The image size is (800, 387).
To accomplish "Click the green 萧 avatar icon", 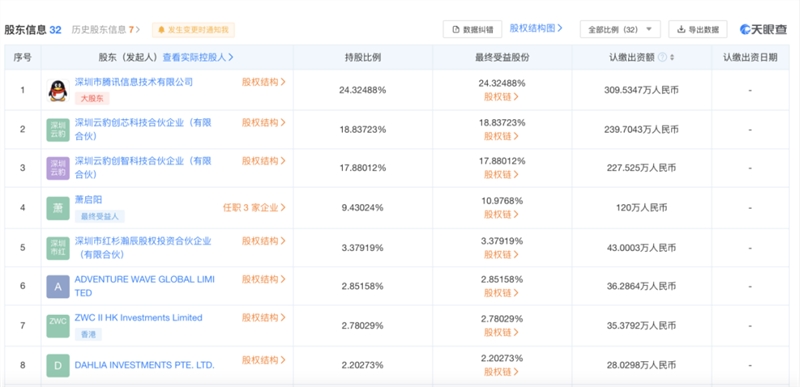I will point(58,208).
